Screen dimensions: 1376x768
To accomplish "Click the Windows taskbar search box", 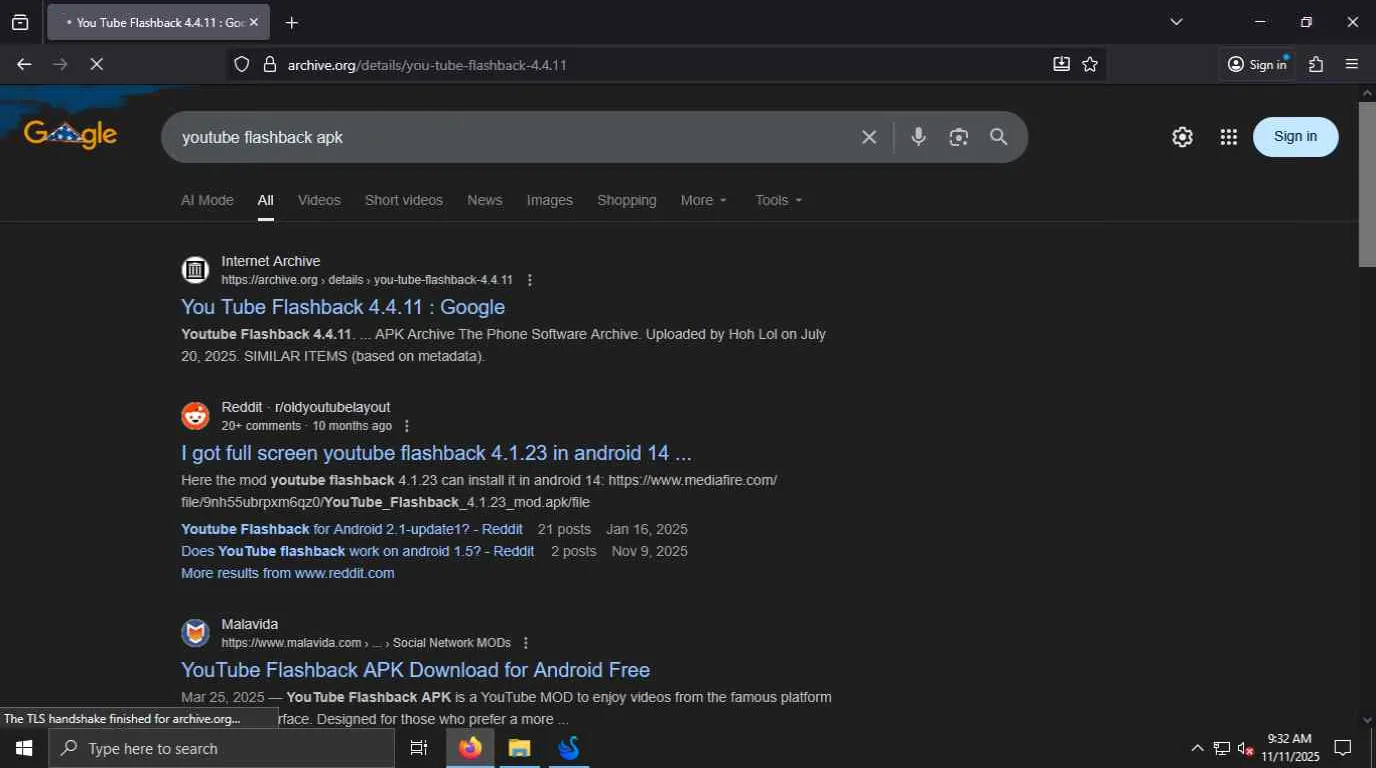I will (222, 748).
